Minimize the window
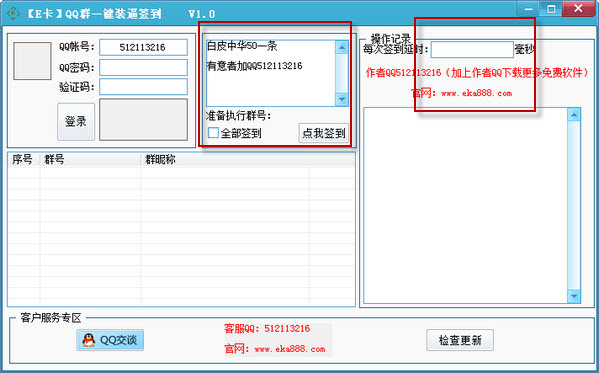599x373 pixels. [x=528, y=9]
